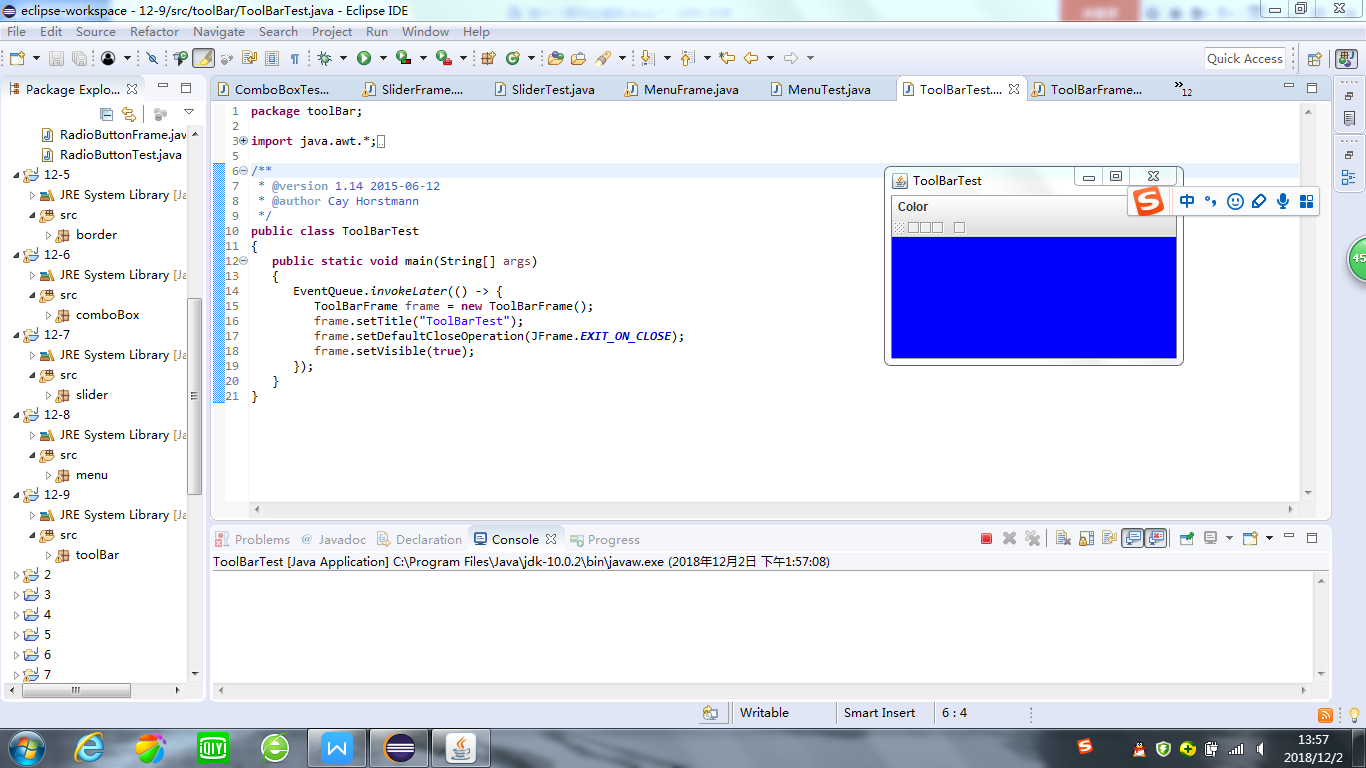The image size is (1366, 768).
Task: Click the Open Perspective icon
Action: [x=1315, y=58]
